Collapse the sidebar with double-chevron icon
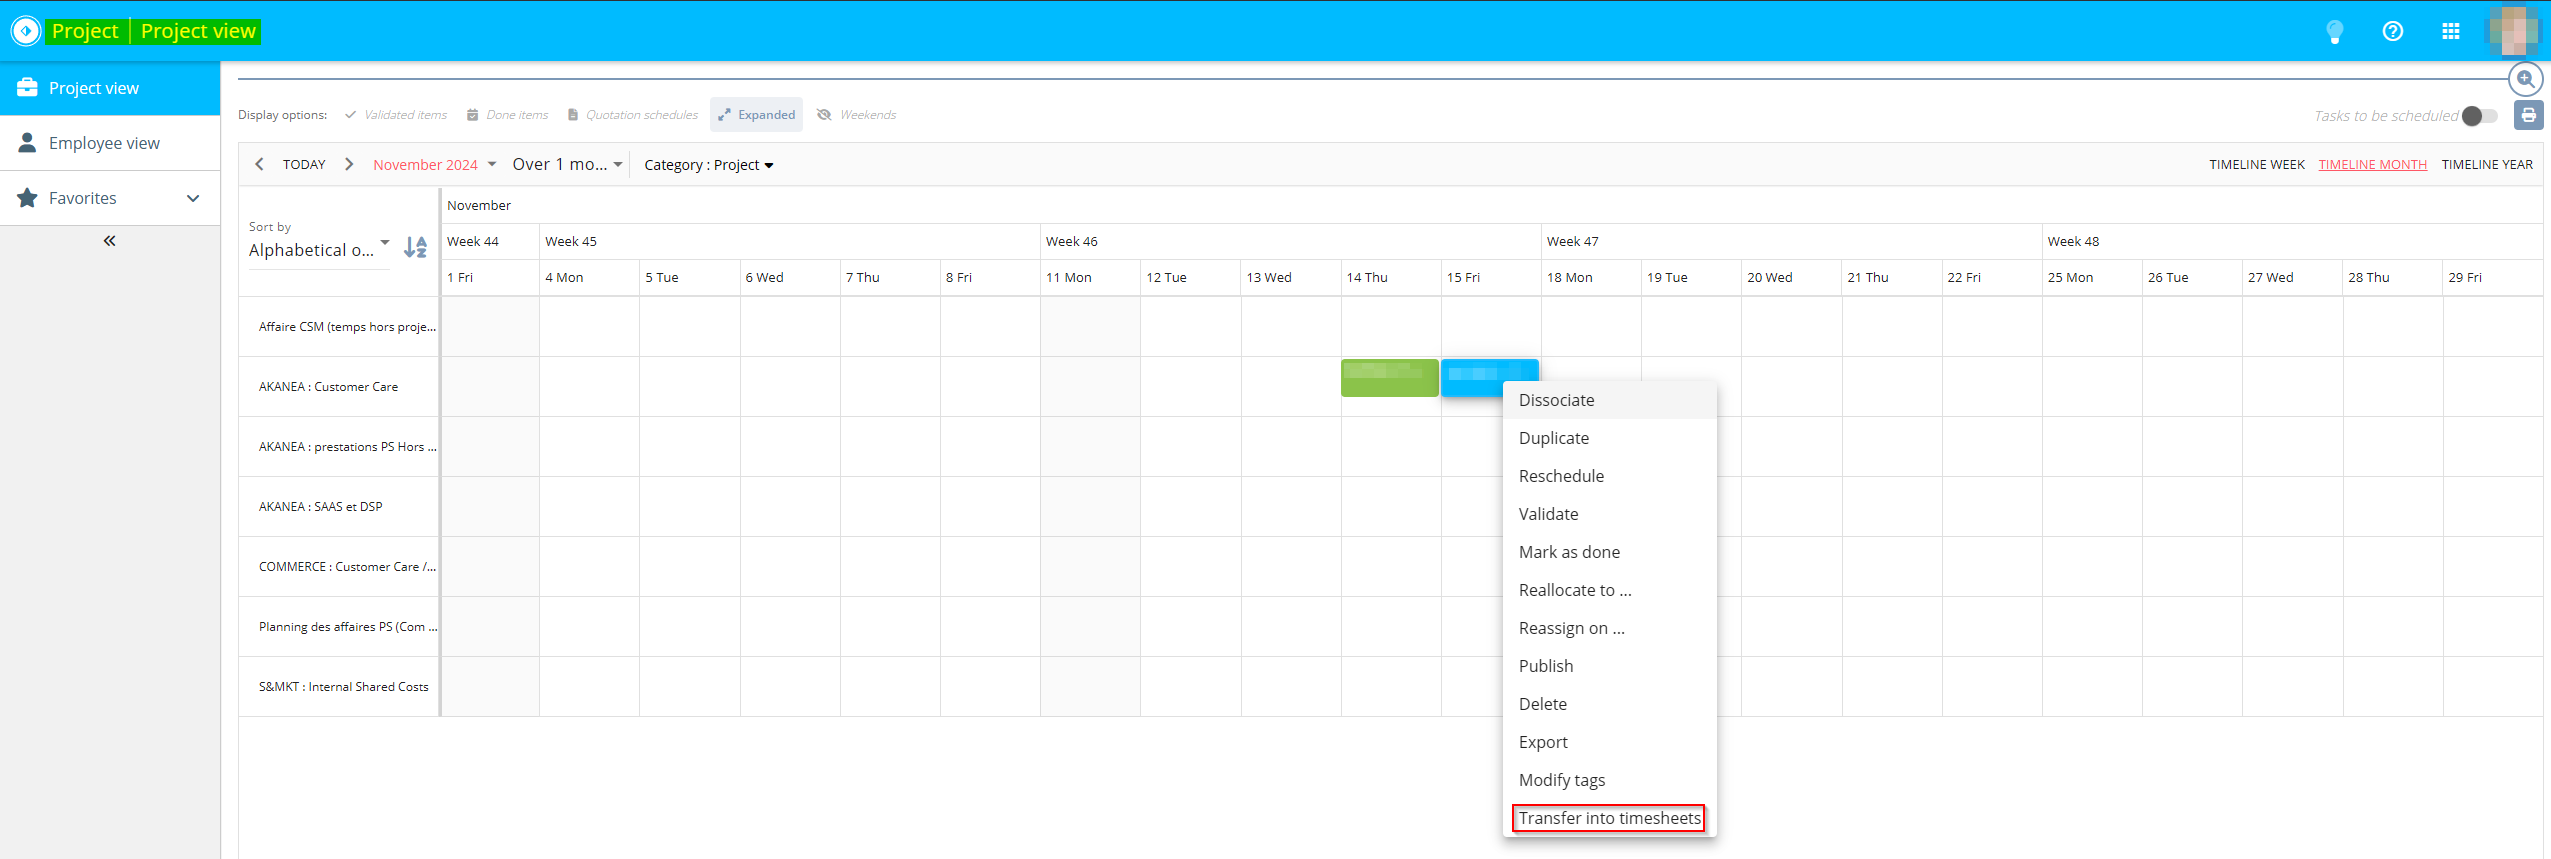The width and height of the screenshot is (2551, 859). 109,241
